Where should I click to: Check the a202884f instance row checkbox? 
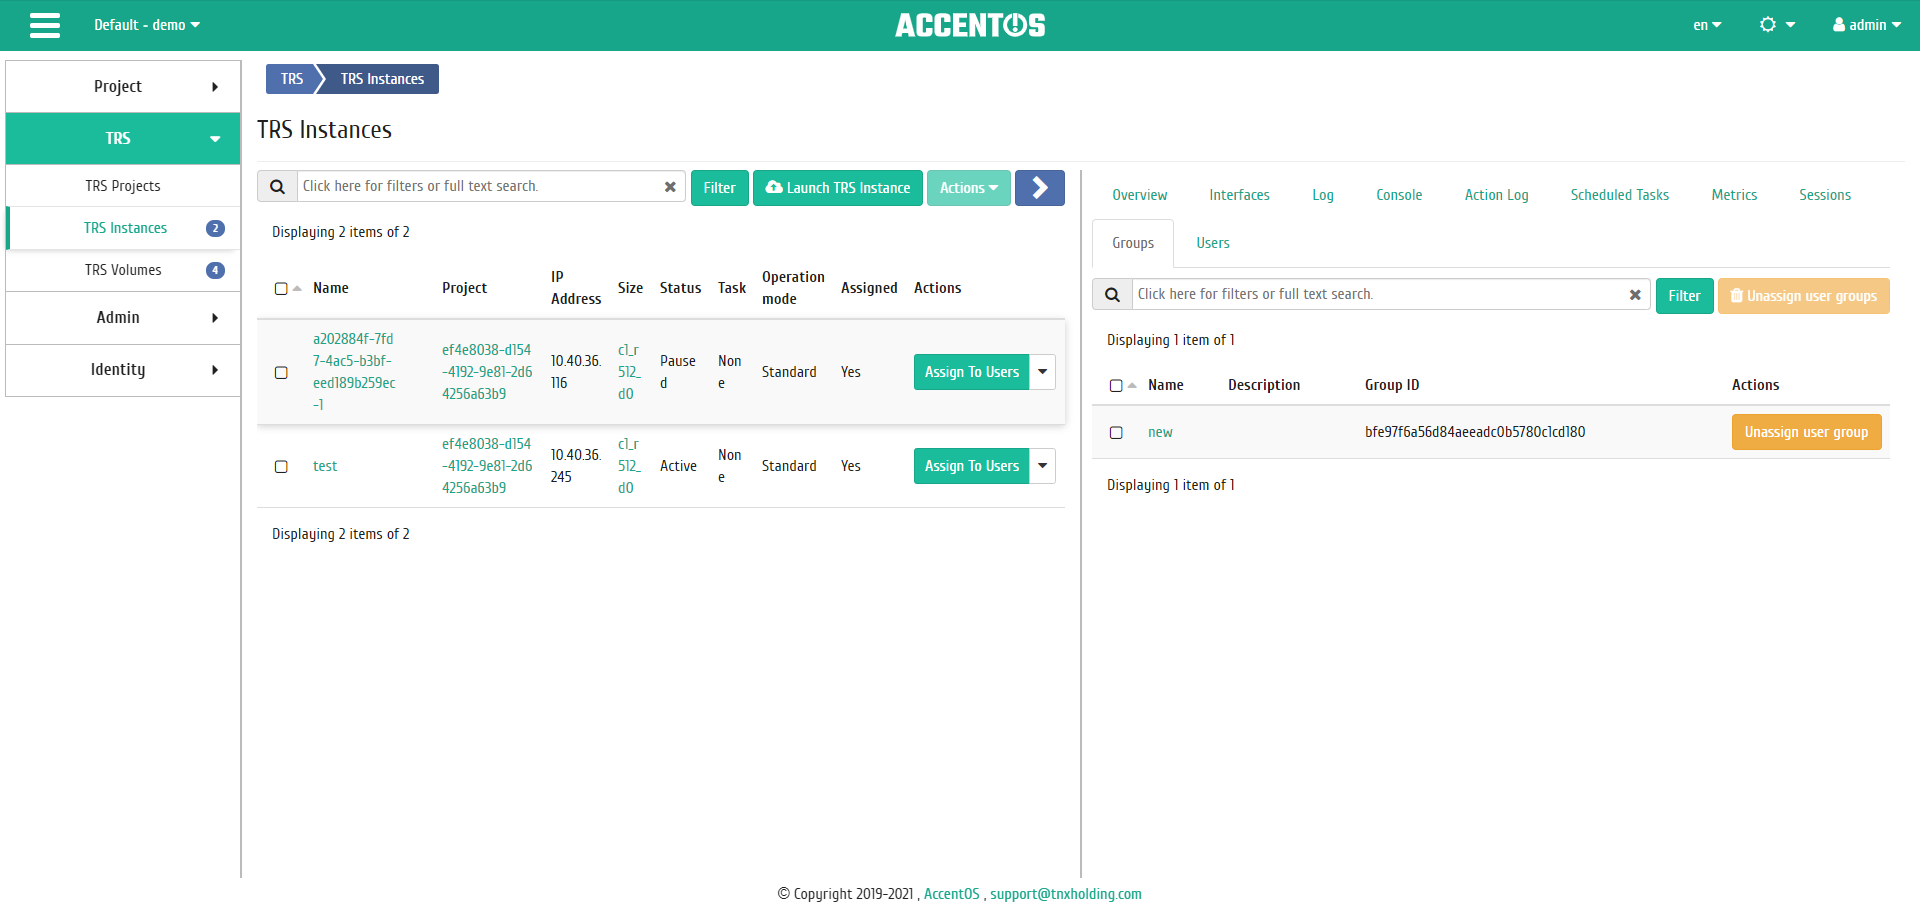click(x=281, y=372)
